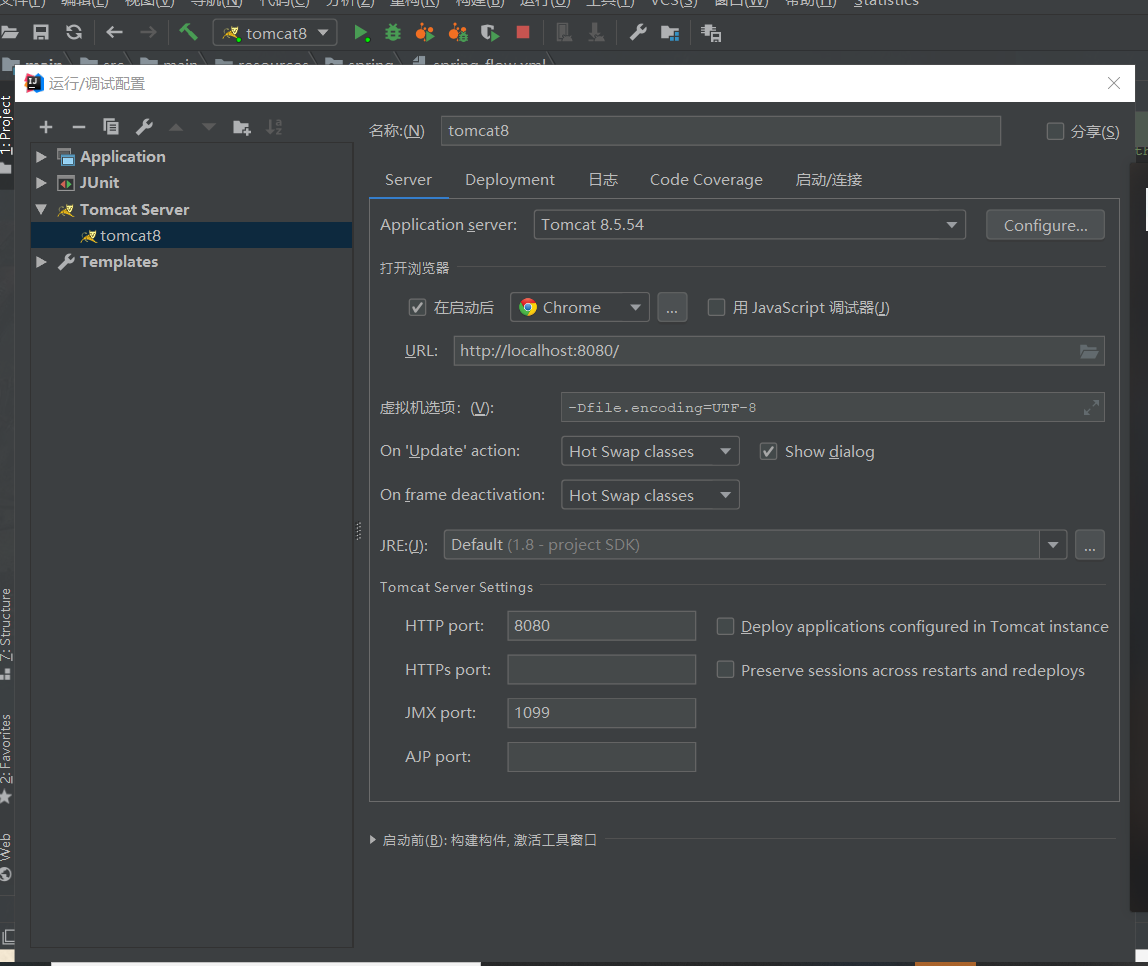
Task: Click the HTTP port field
Action: point(602,626)
